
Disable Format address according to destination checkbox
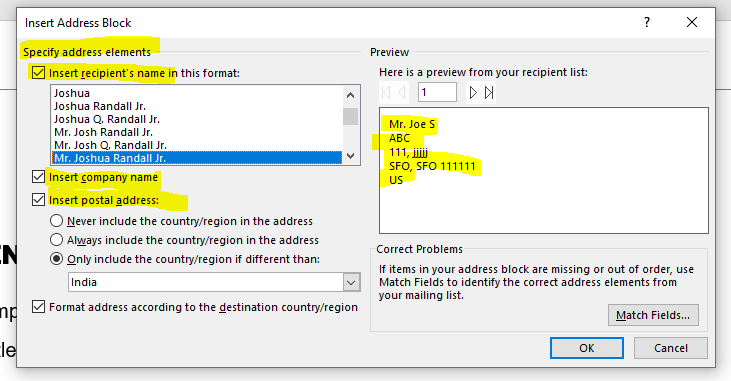38,307
